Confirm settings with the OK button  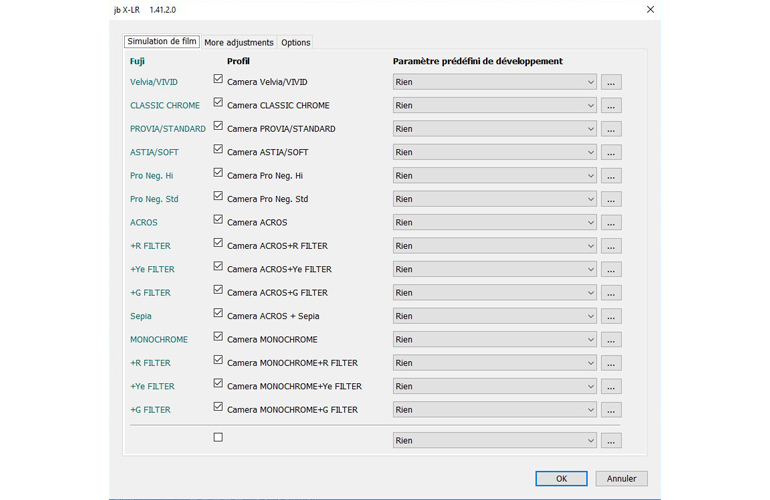pos(561,478)
